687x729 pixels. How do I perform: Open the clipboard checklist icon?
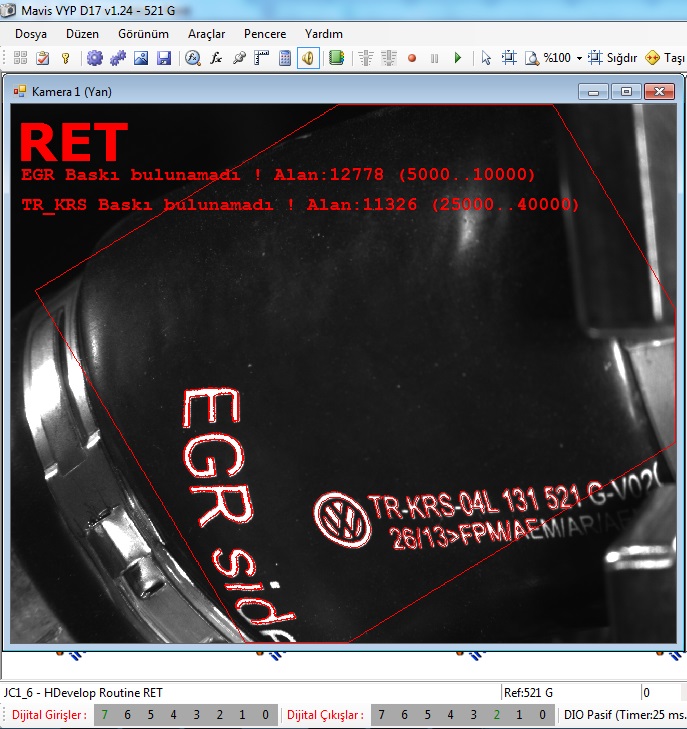(x=43, y=58)
